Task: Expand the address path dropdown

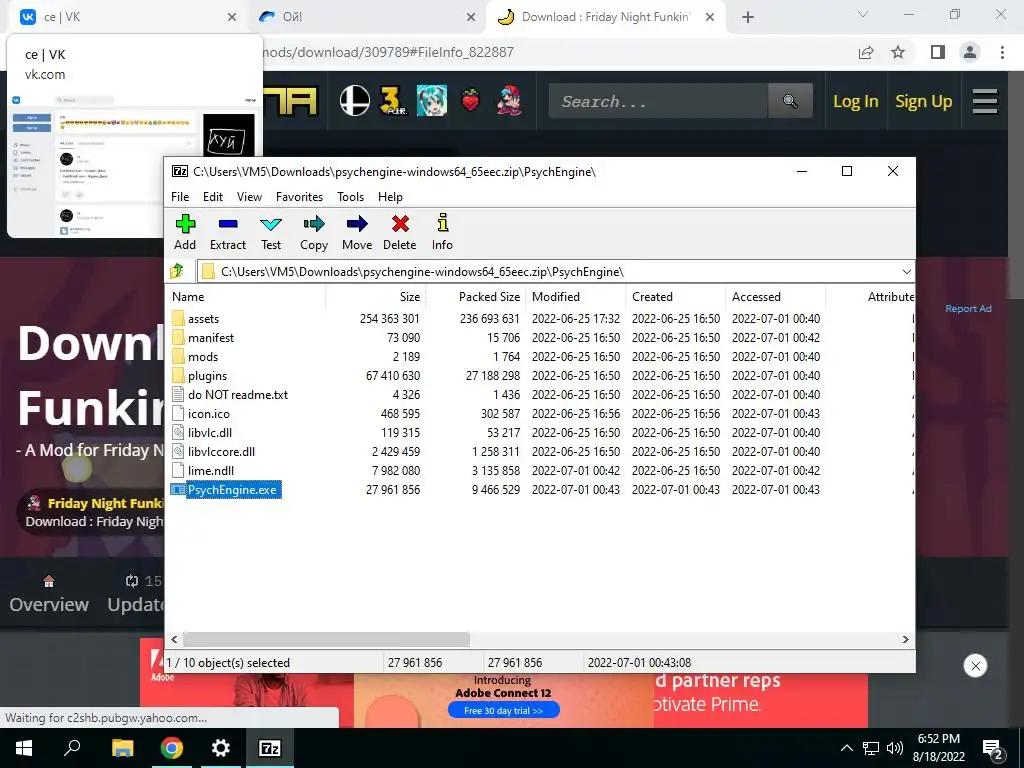Action: (906, 272)
